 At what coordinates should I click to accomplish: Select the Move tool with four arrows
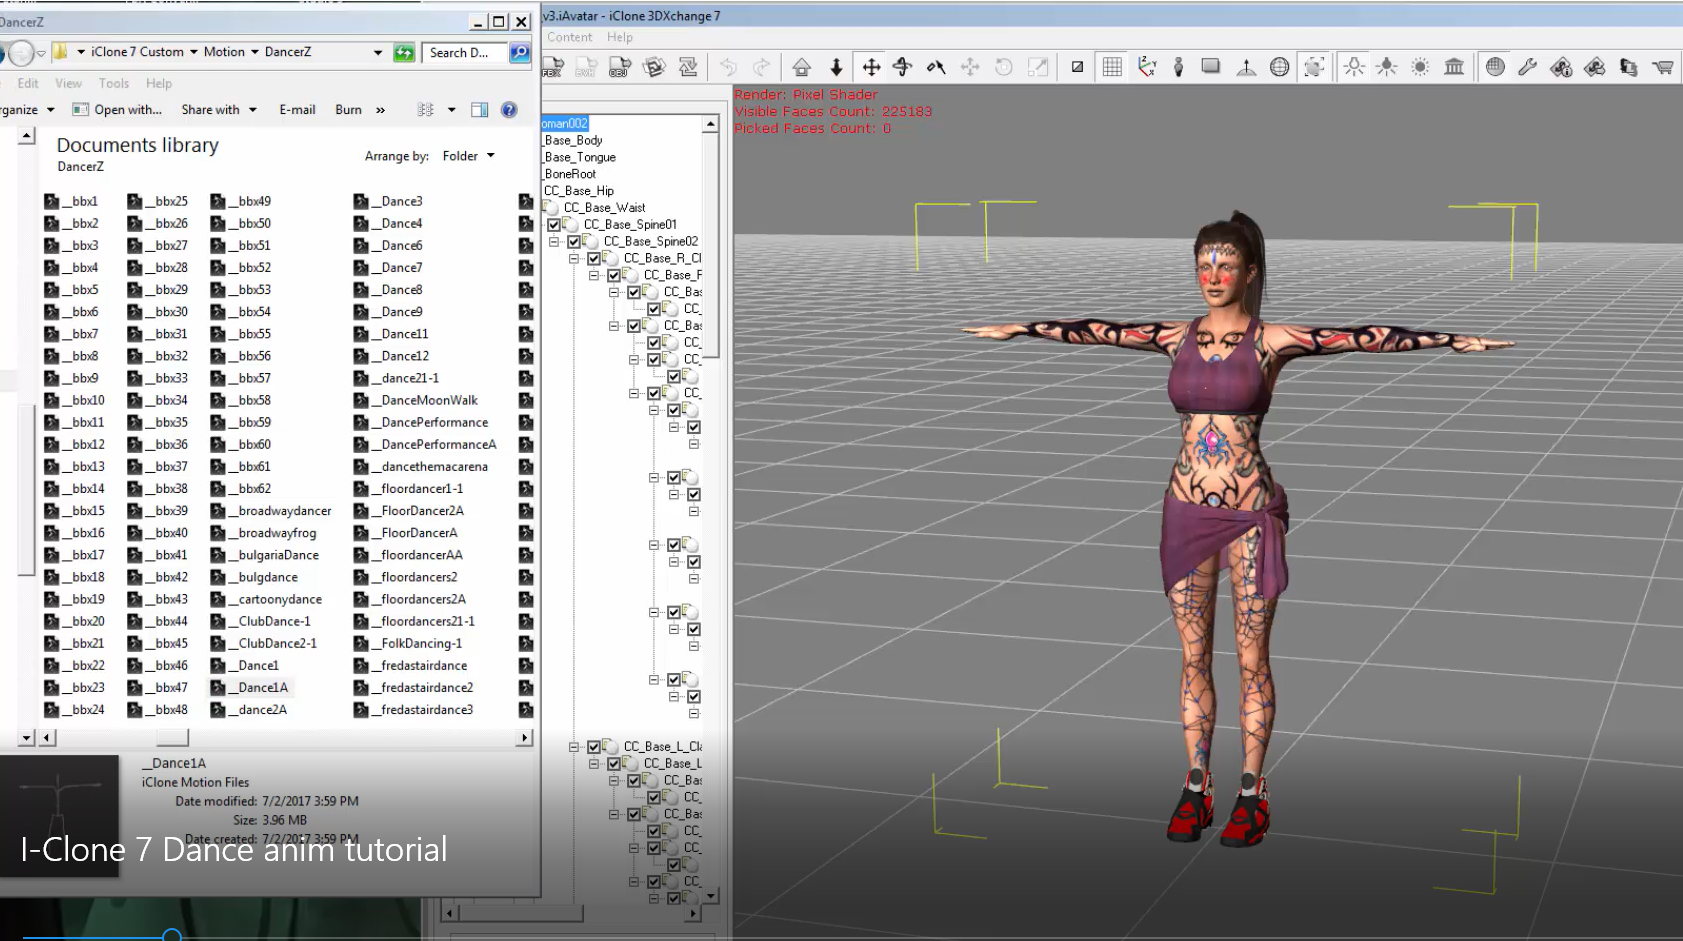click(x=871, y=67)
